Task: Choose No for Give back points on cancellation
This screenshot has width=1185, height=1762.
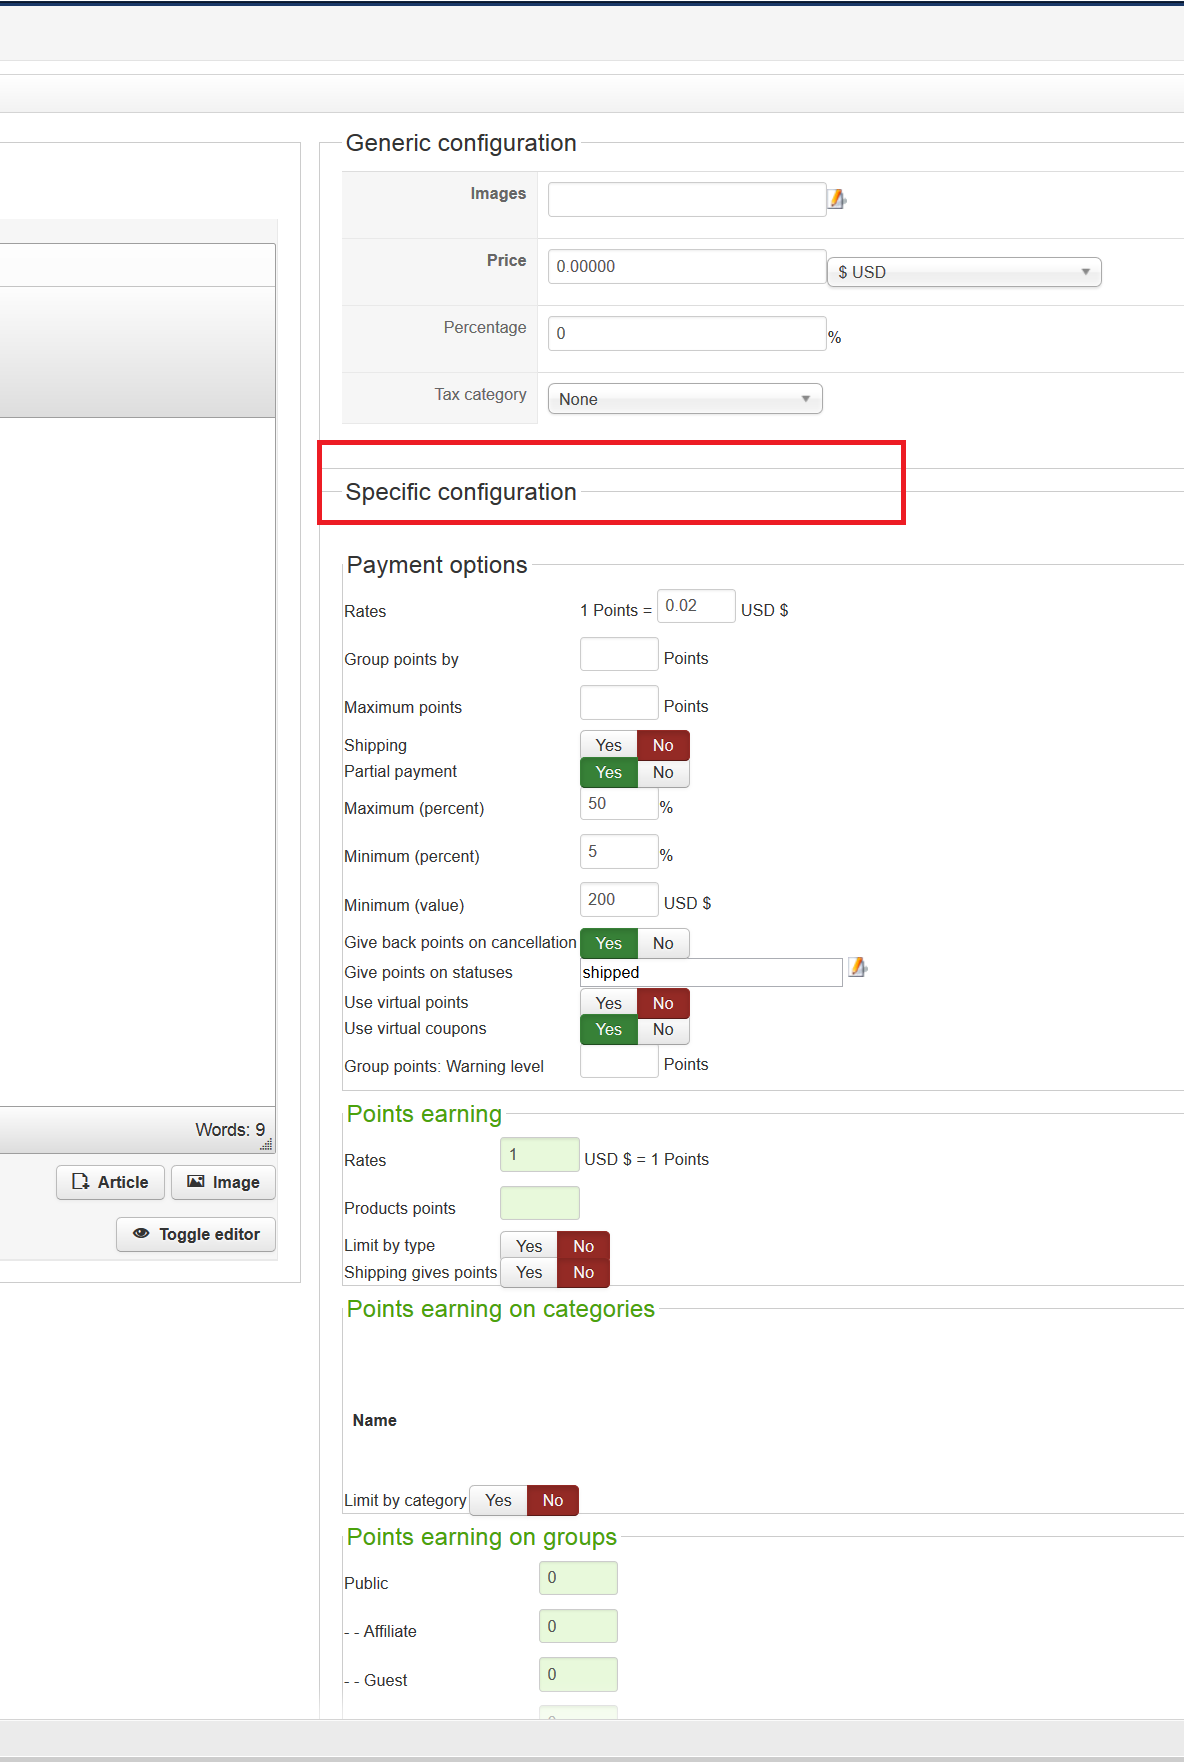Action: (663, 943)
